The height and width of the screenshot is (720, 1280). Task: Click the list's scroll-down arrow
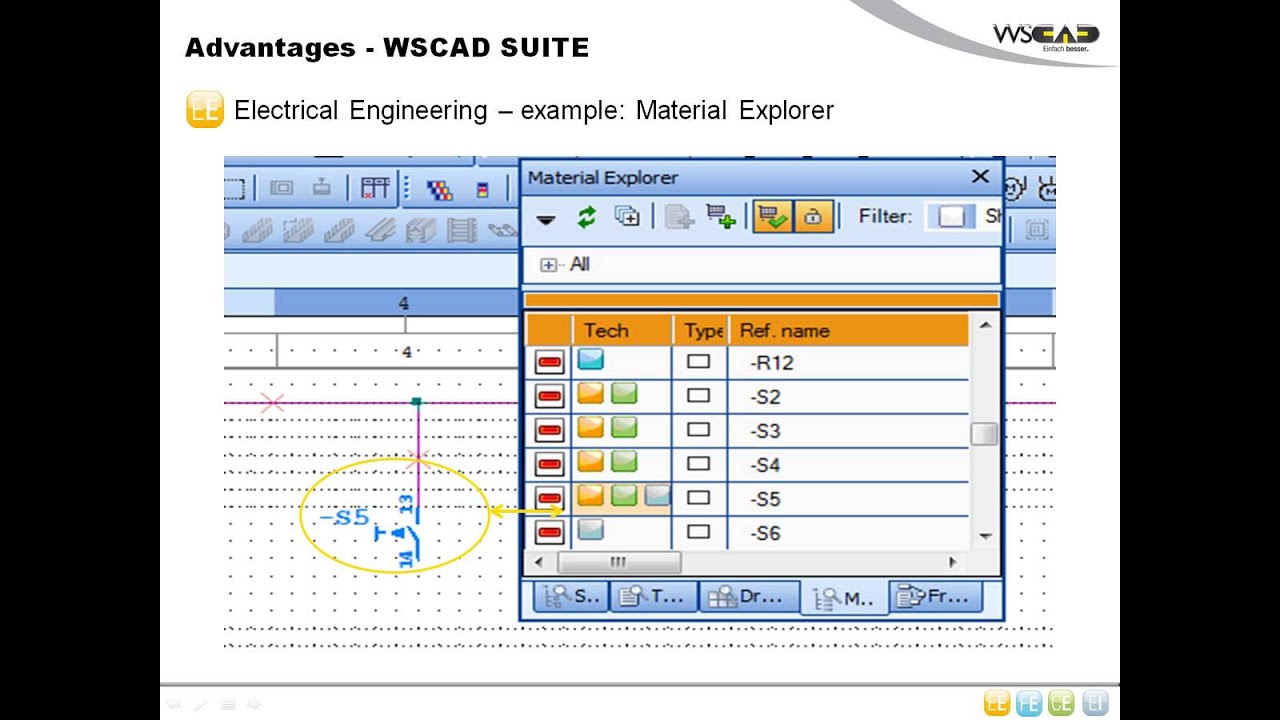click(x=985, y=537)
